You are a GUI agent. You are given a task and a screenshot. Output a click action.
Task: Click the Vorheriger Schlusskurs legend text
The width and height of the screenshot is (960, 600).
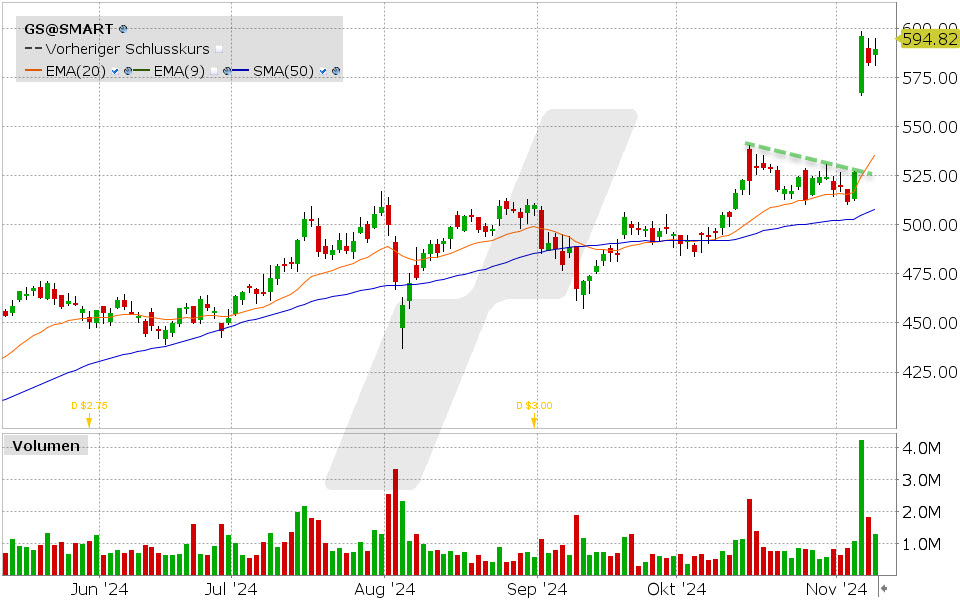click(127, 49)
